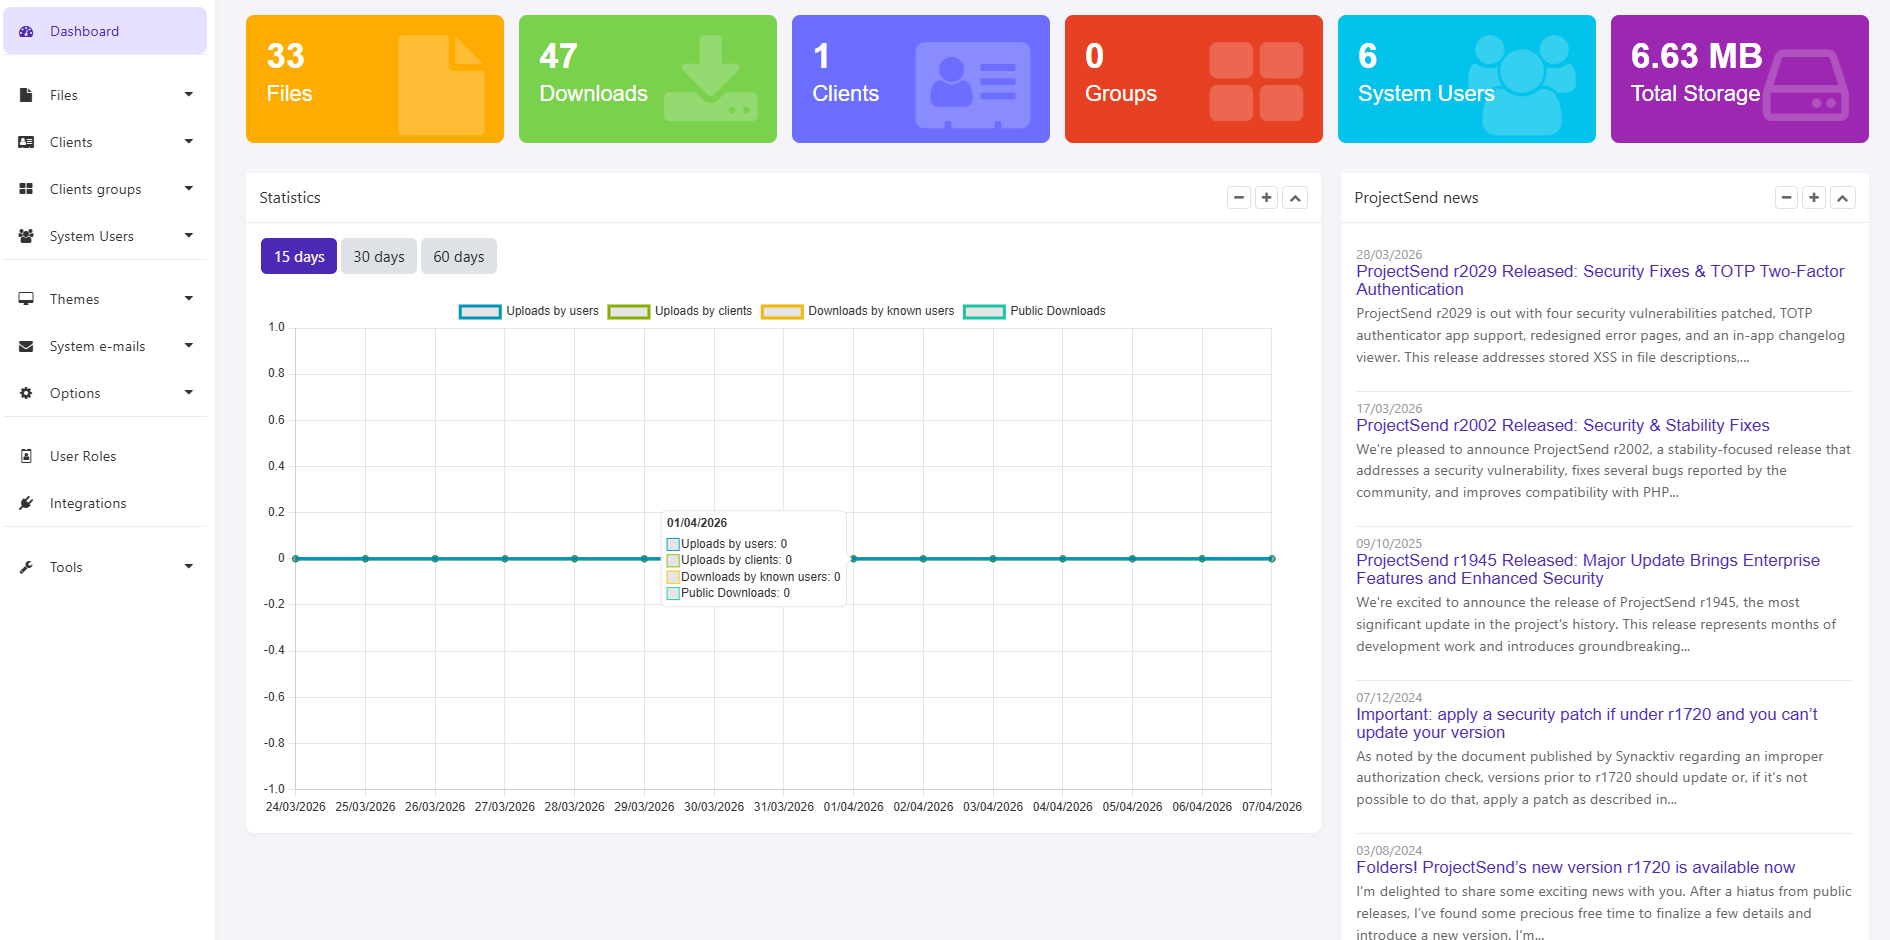Minimize Statistics widget with minus icon

coord(1239,198)
